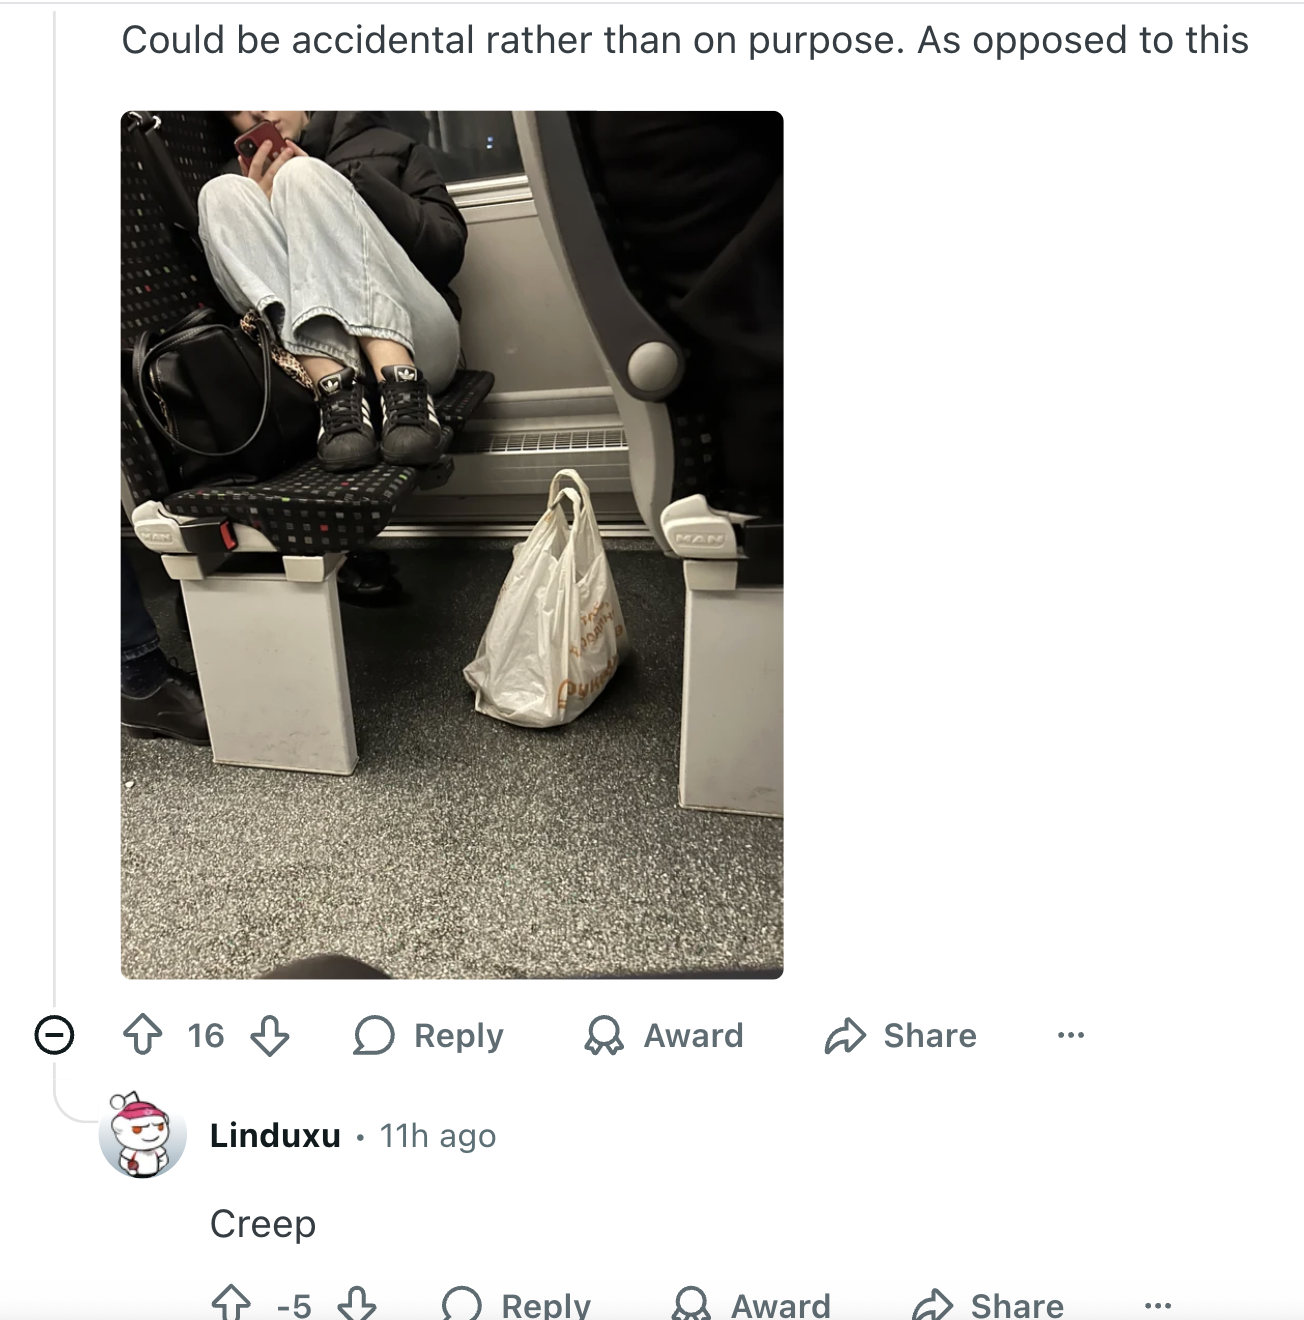Screen dimensions: 1304x1320
Task: Collapse the comment thread with minus circle
Action: tap(54, 1034)
